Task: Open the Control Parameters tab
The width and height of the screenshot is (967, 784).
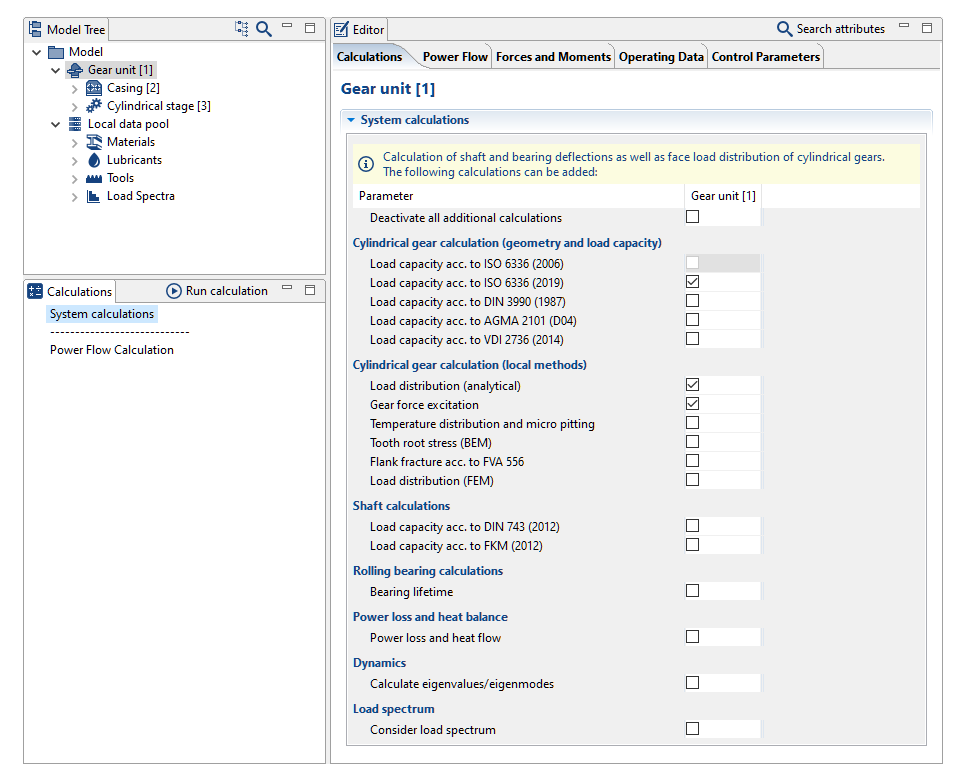Action: [x=765, y=57]
